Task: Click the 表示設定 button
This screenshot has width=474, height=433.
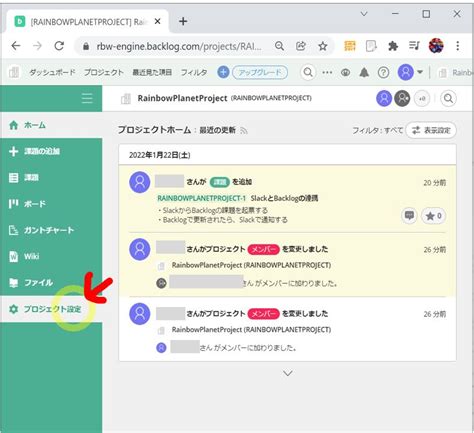Action: tap(431, 130)
